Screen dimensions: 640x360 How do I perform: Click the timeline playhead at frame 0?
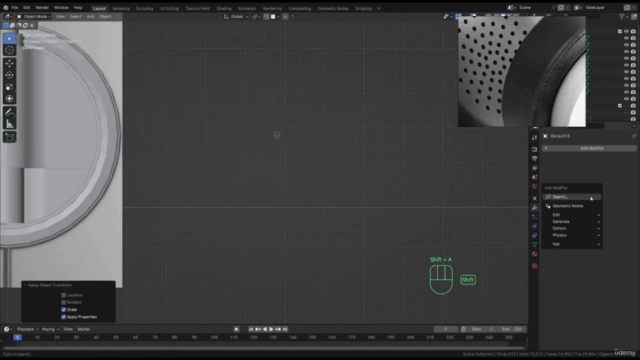[17, 338]
